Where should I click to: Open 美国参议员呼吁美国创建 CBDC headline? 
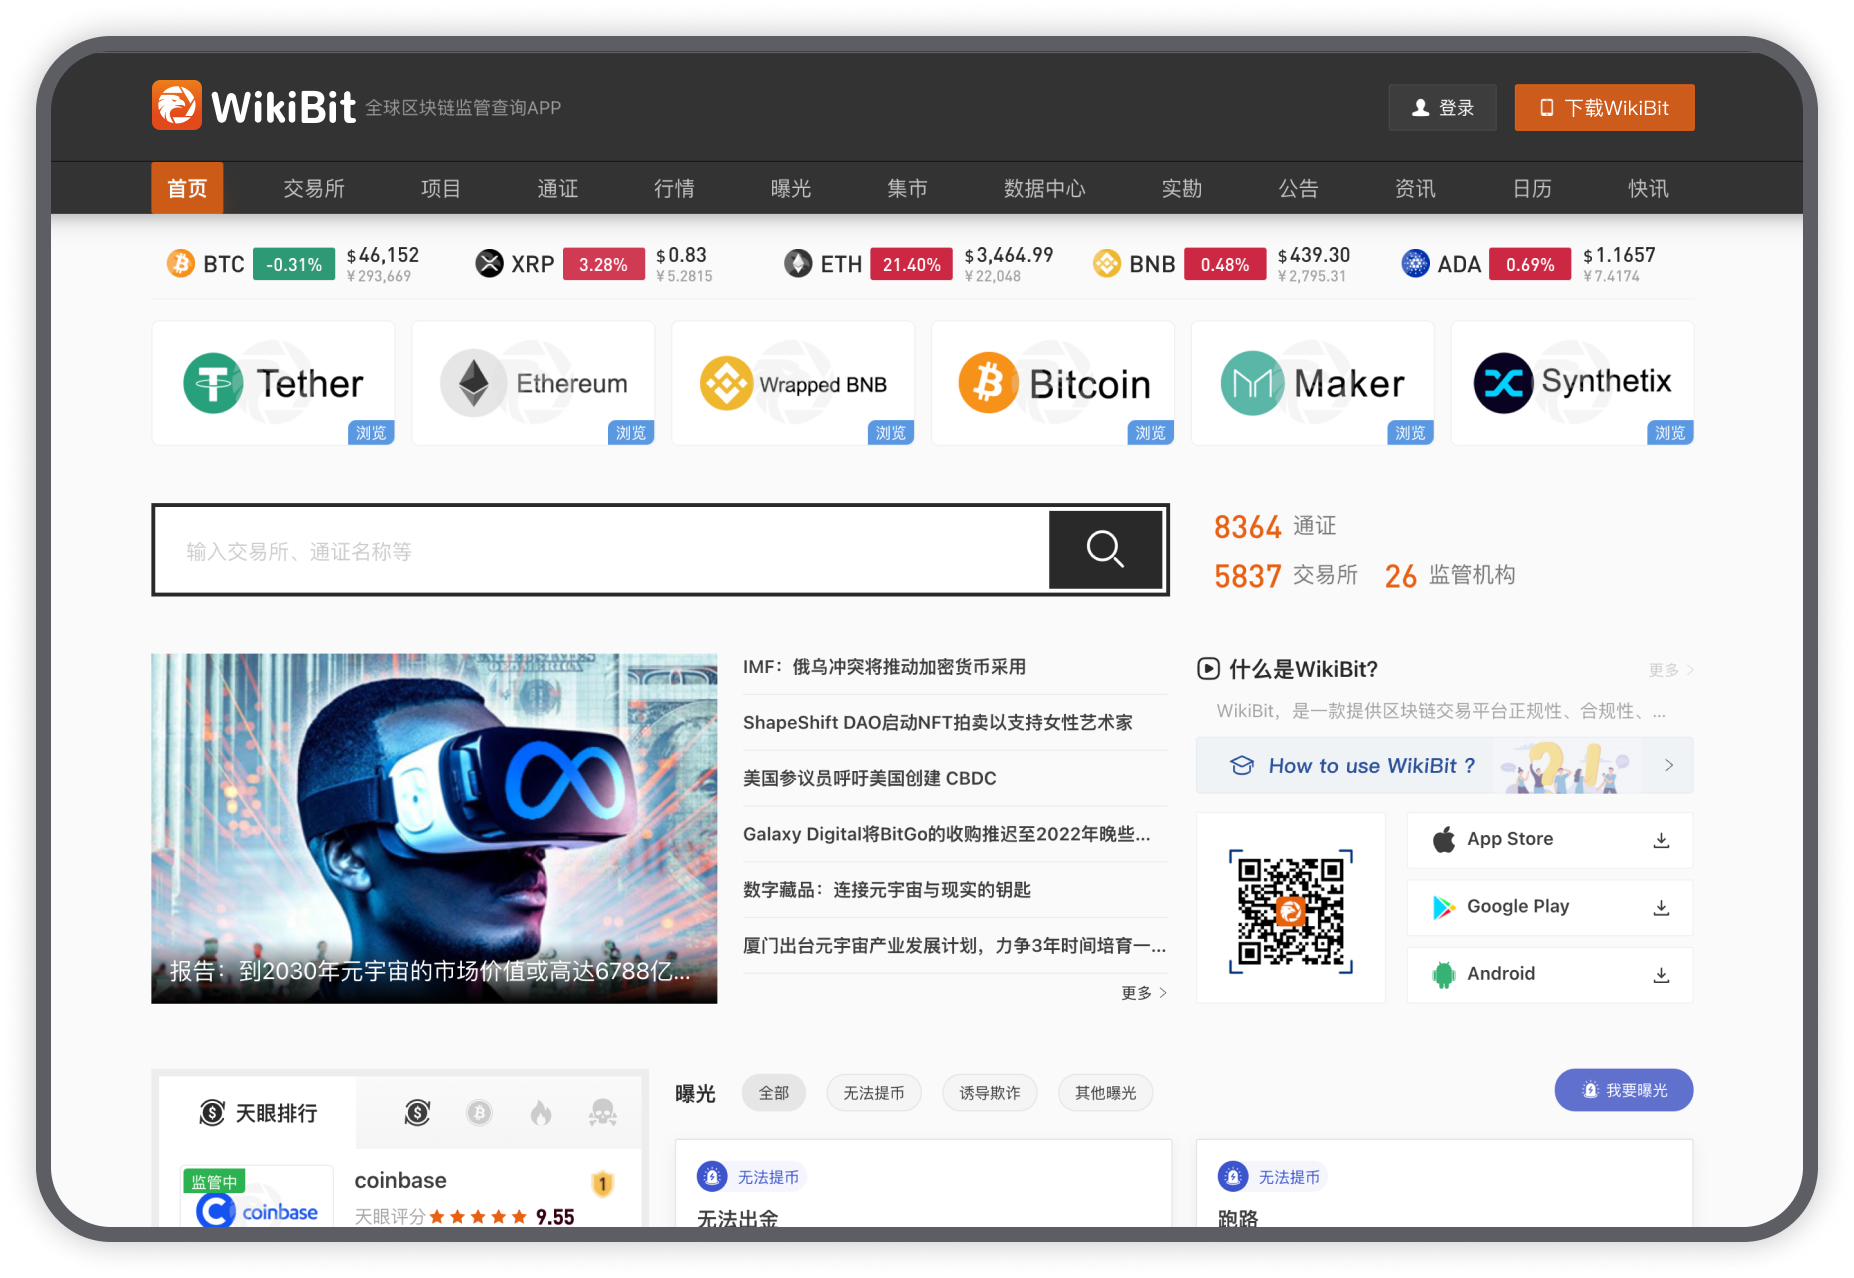coord(869,778)
